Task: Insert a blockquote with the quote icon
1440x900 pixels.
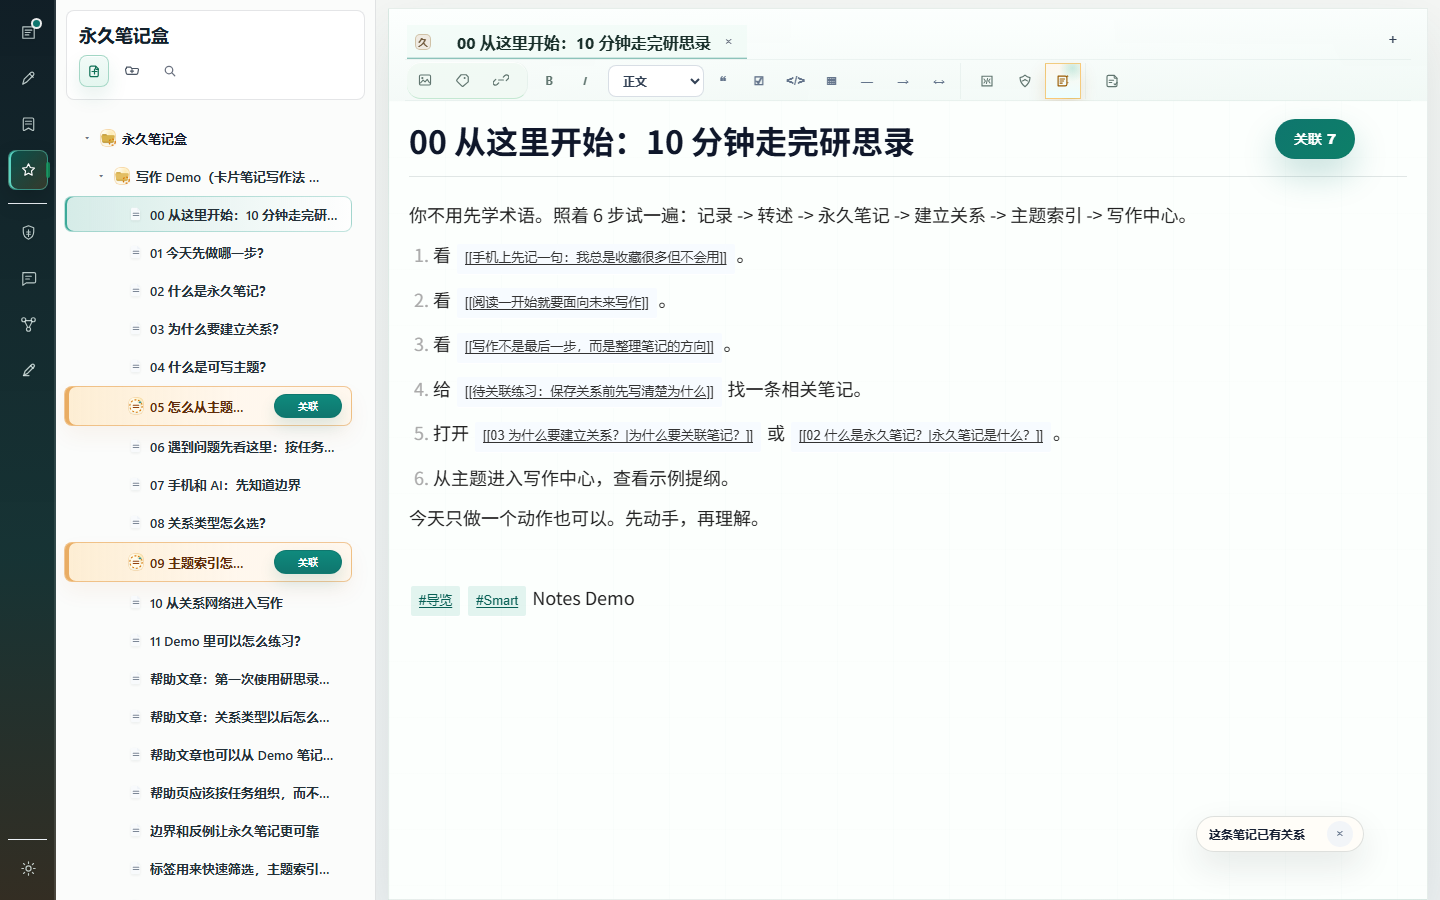Action: click(723, 81)
